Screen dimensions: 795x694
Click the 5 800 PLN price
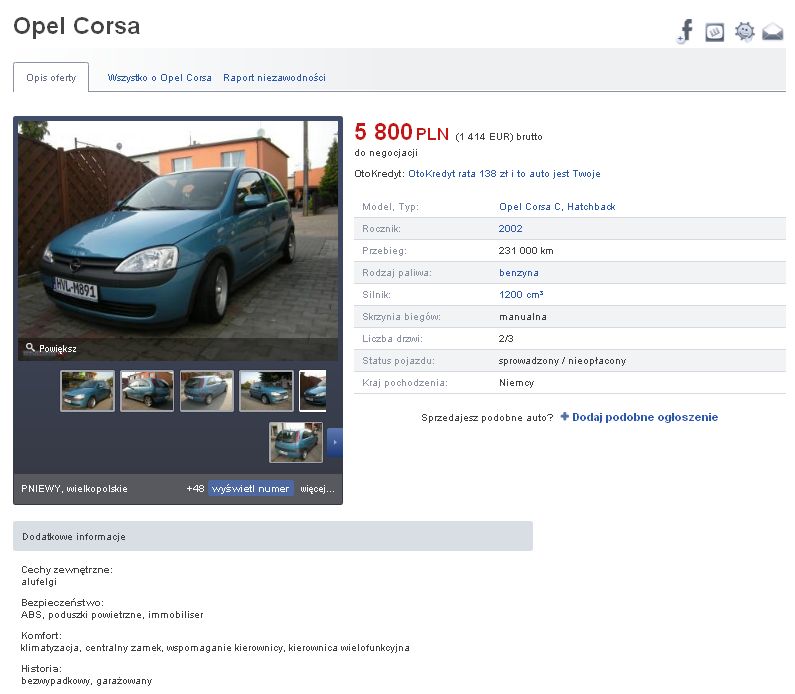[402, 132]
